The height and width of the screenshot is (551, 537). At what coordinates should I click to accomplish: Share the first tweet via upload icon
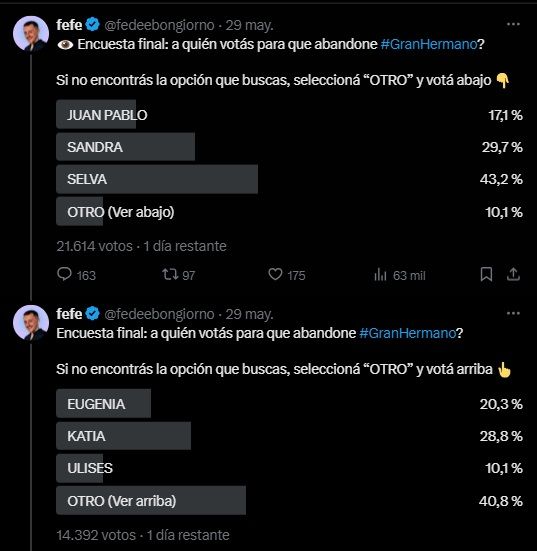[513, 274]
